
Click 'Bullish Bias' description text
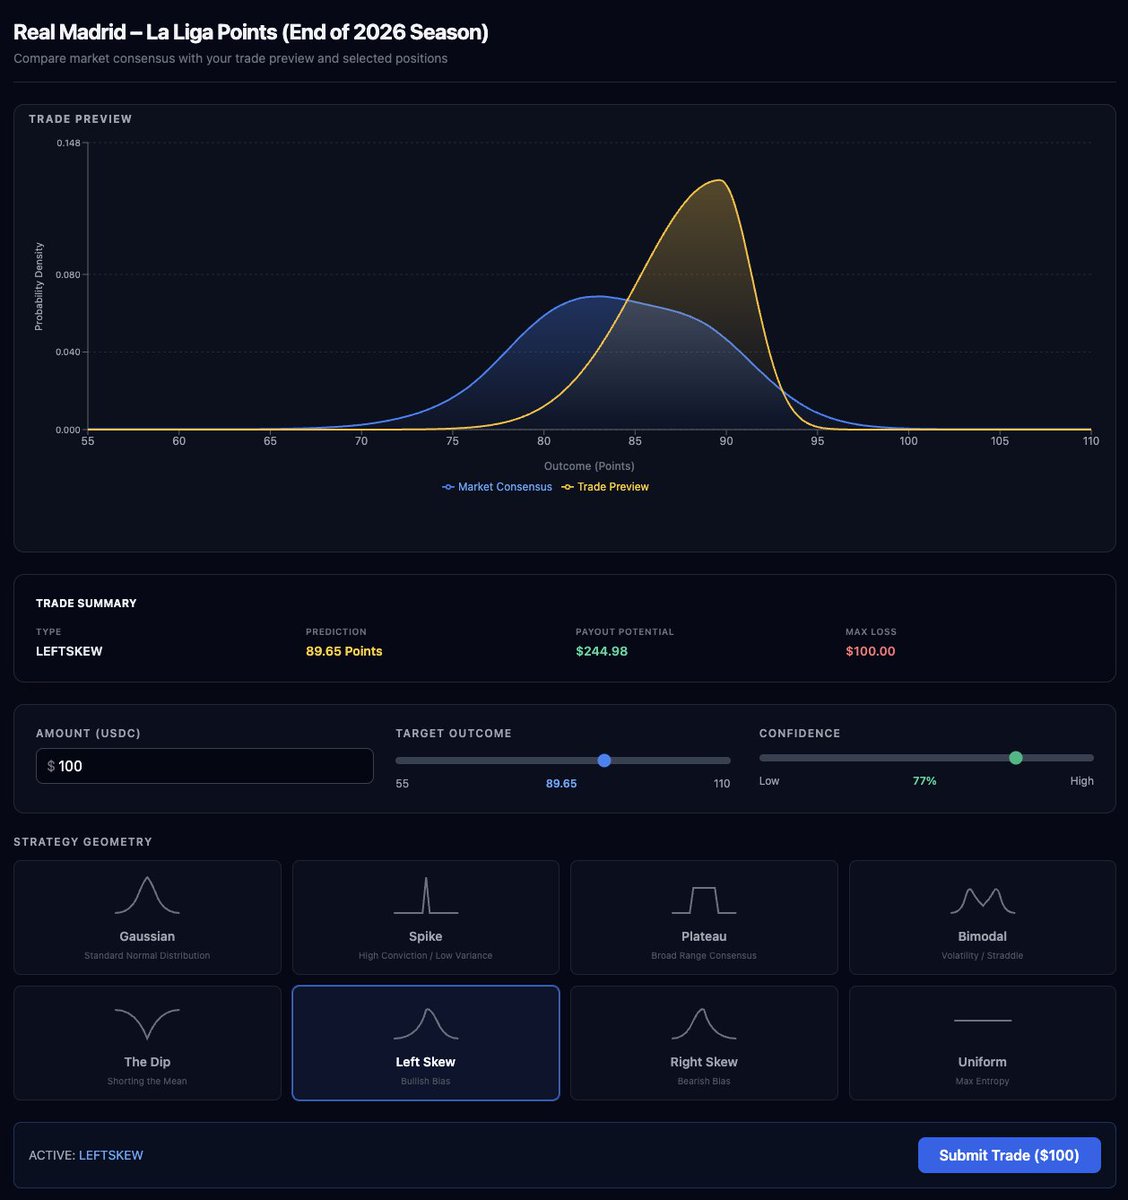[425, 1081]
